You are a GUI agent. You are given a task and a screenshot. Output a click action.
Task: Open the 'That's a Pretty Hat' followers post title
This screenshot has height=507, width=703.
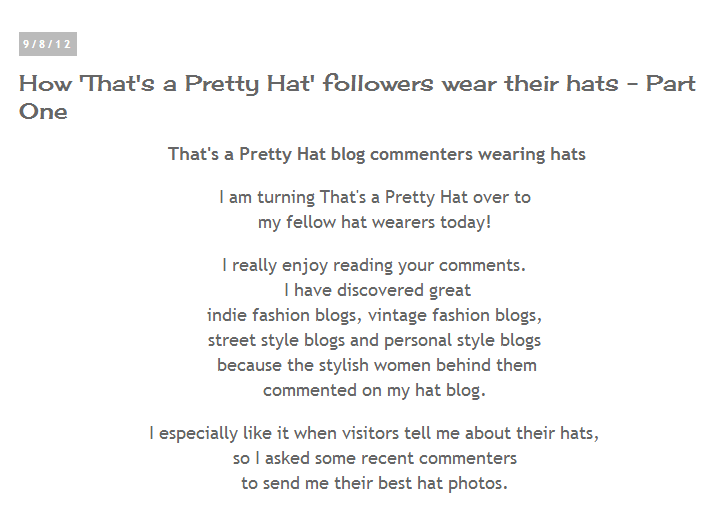coord(357,97)
